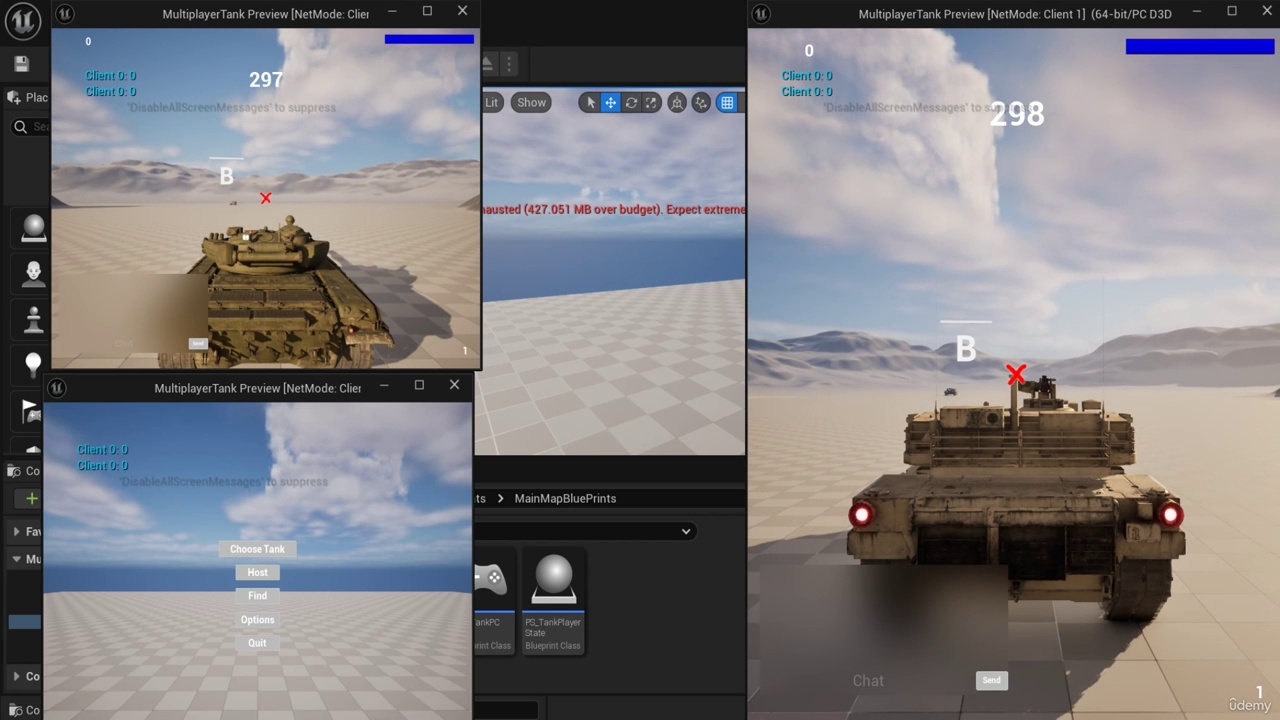Toggle surface snapping icon
Viewport: 1280px width, 720px height.
click(x=701, y=102)
